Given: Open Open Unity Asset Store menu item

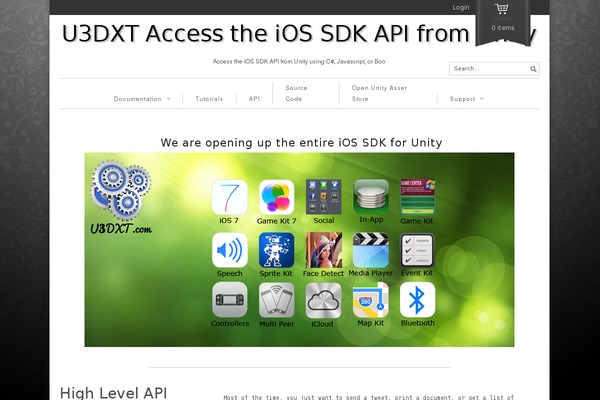Looking at the screenshot, I should click(x=379, y=93).
